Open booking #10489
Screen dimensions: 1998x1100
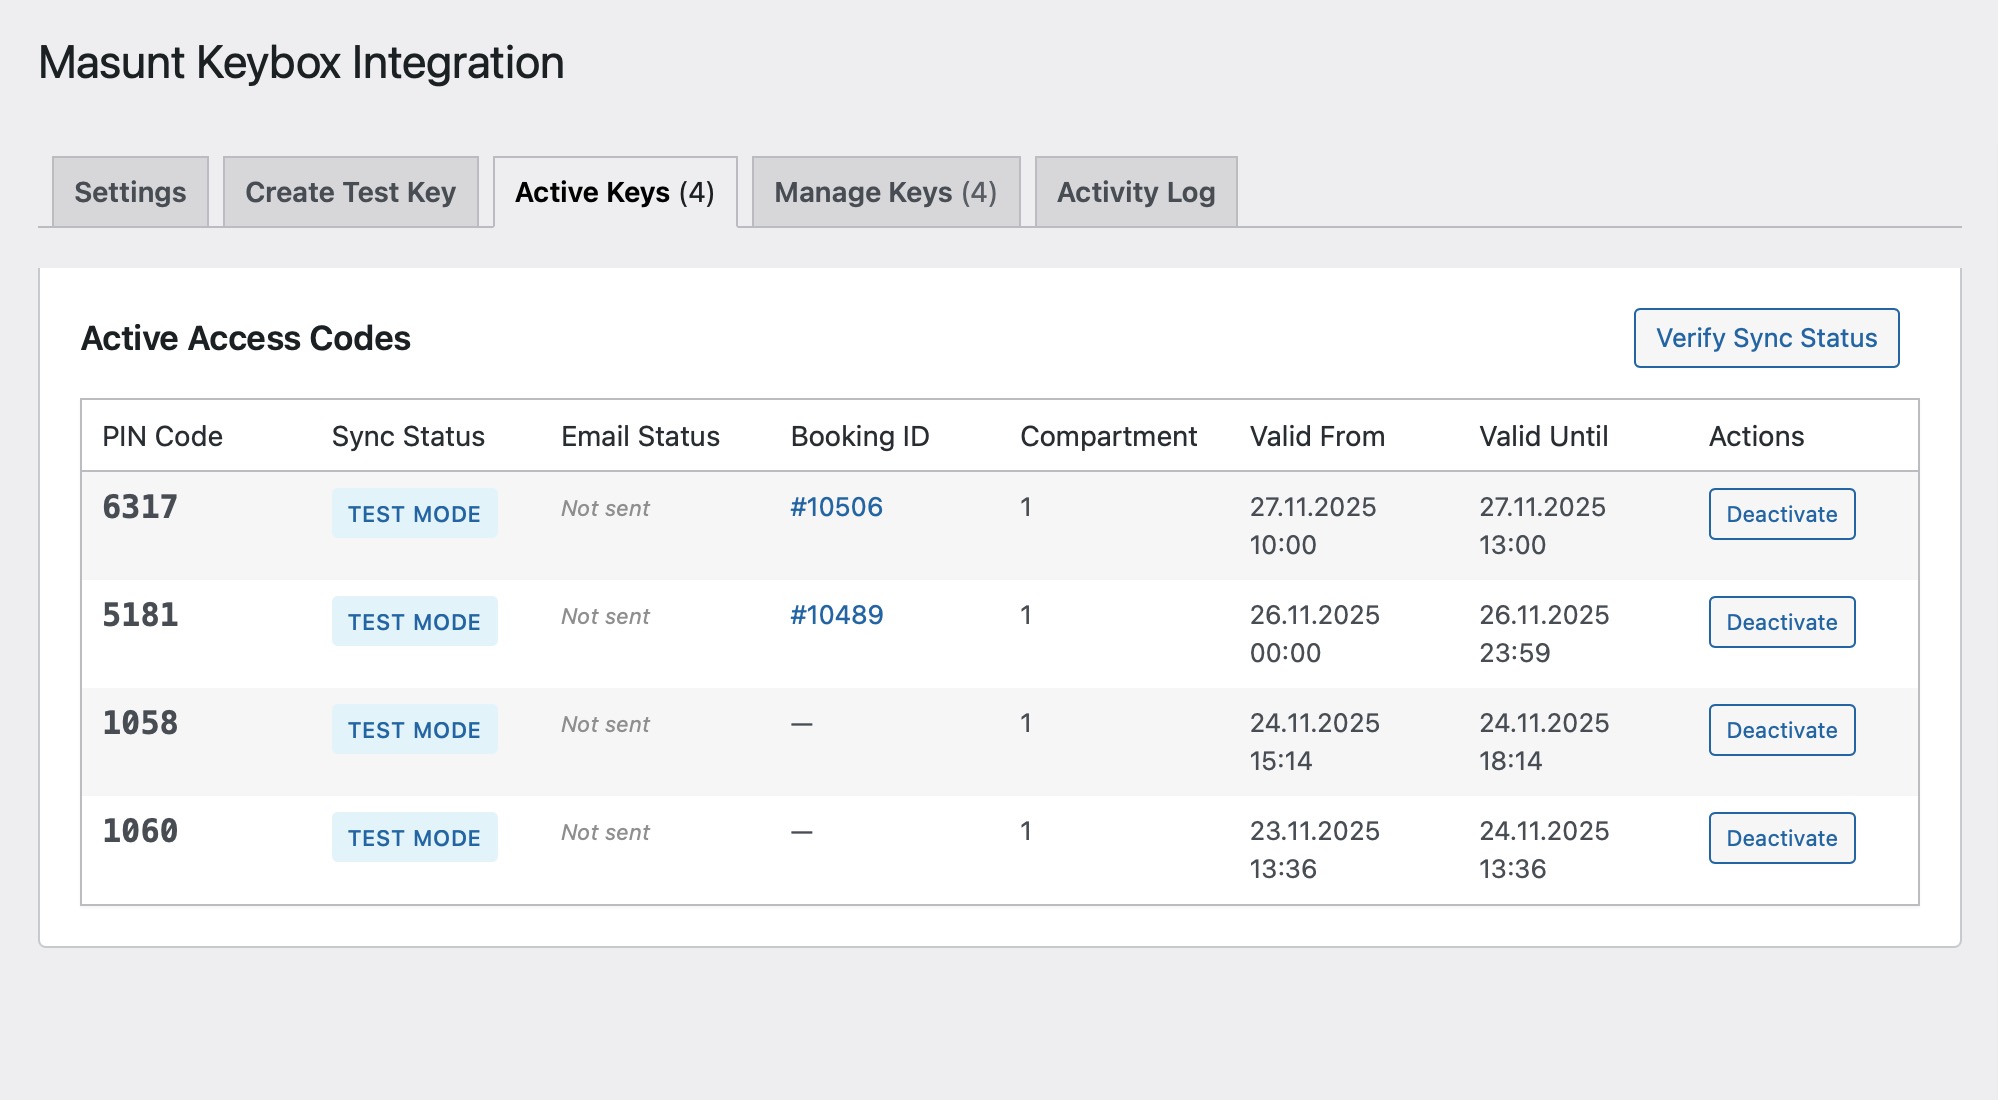pos(836,615)
